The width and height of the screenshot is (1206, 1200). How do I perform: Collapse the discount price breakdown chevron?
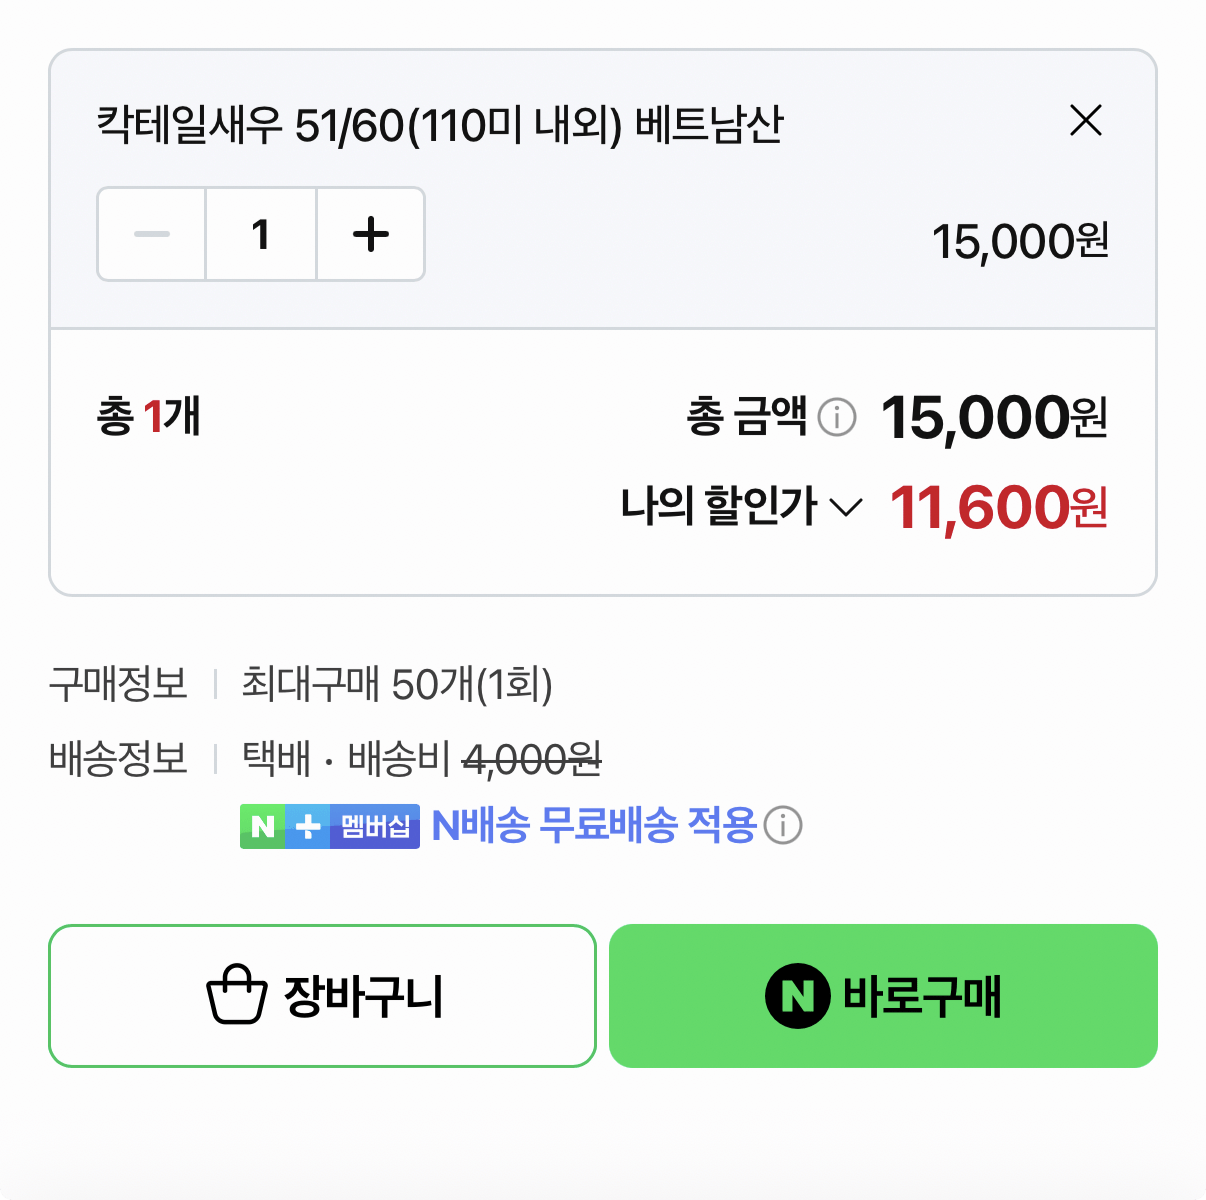845,508
